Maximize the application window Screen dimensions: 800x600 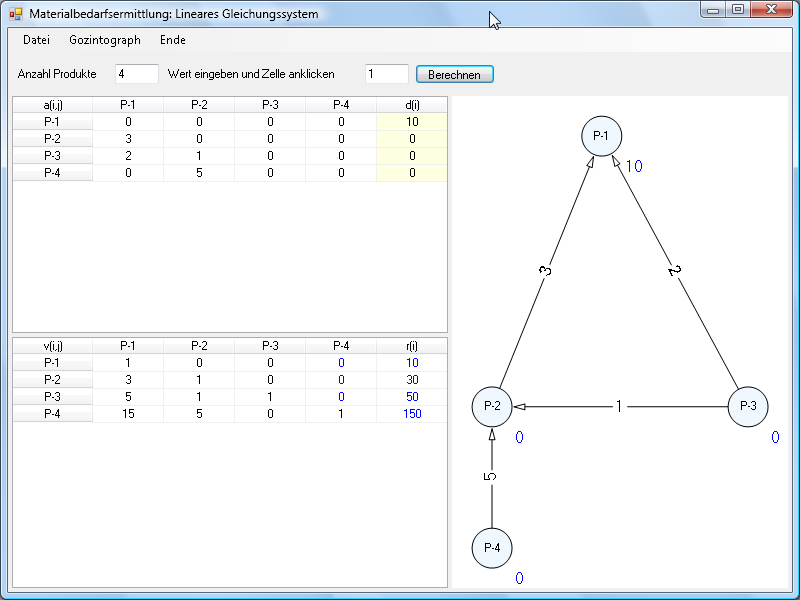point(738,10)
